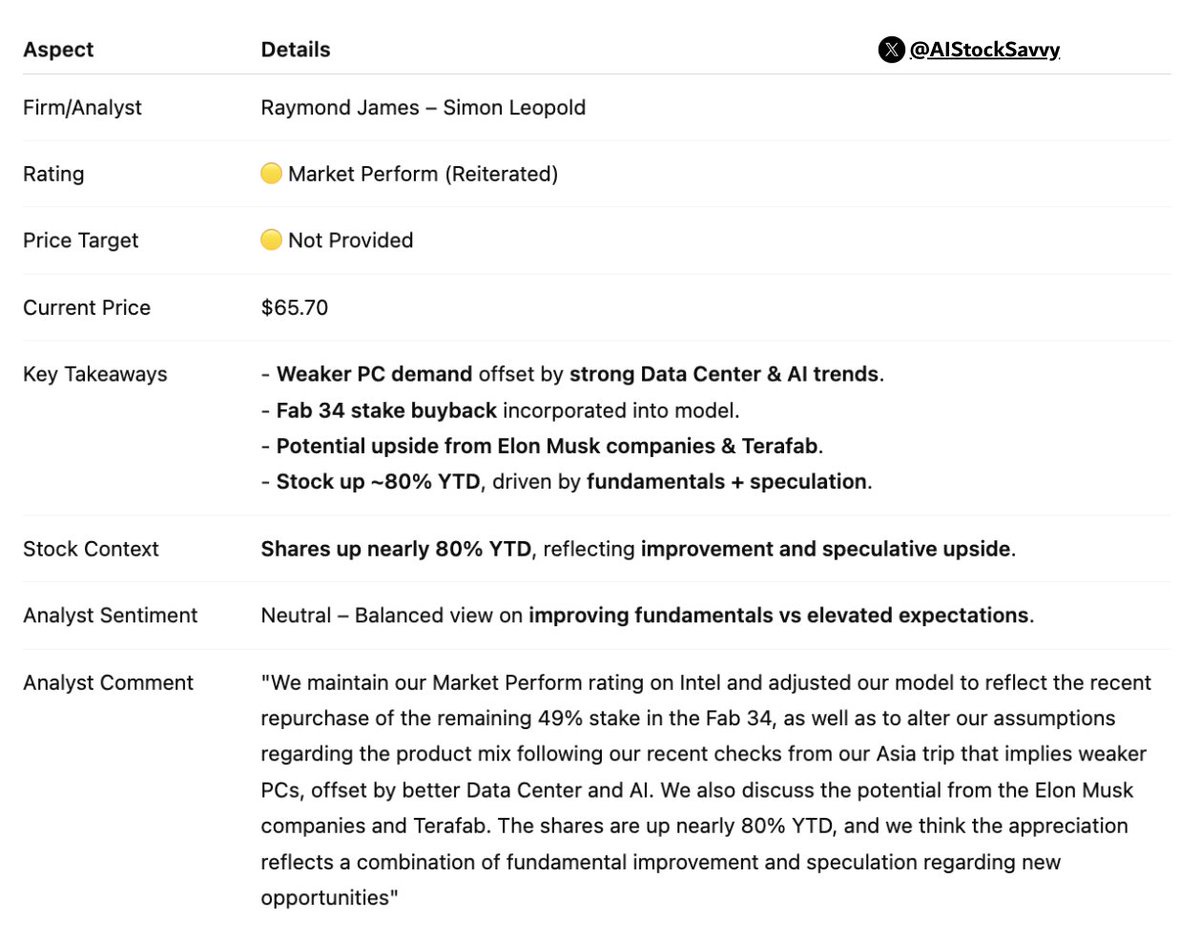Click the yellow circle beside Not Provided

tap(271, 240)
